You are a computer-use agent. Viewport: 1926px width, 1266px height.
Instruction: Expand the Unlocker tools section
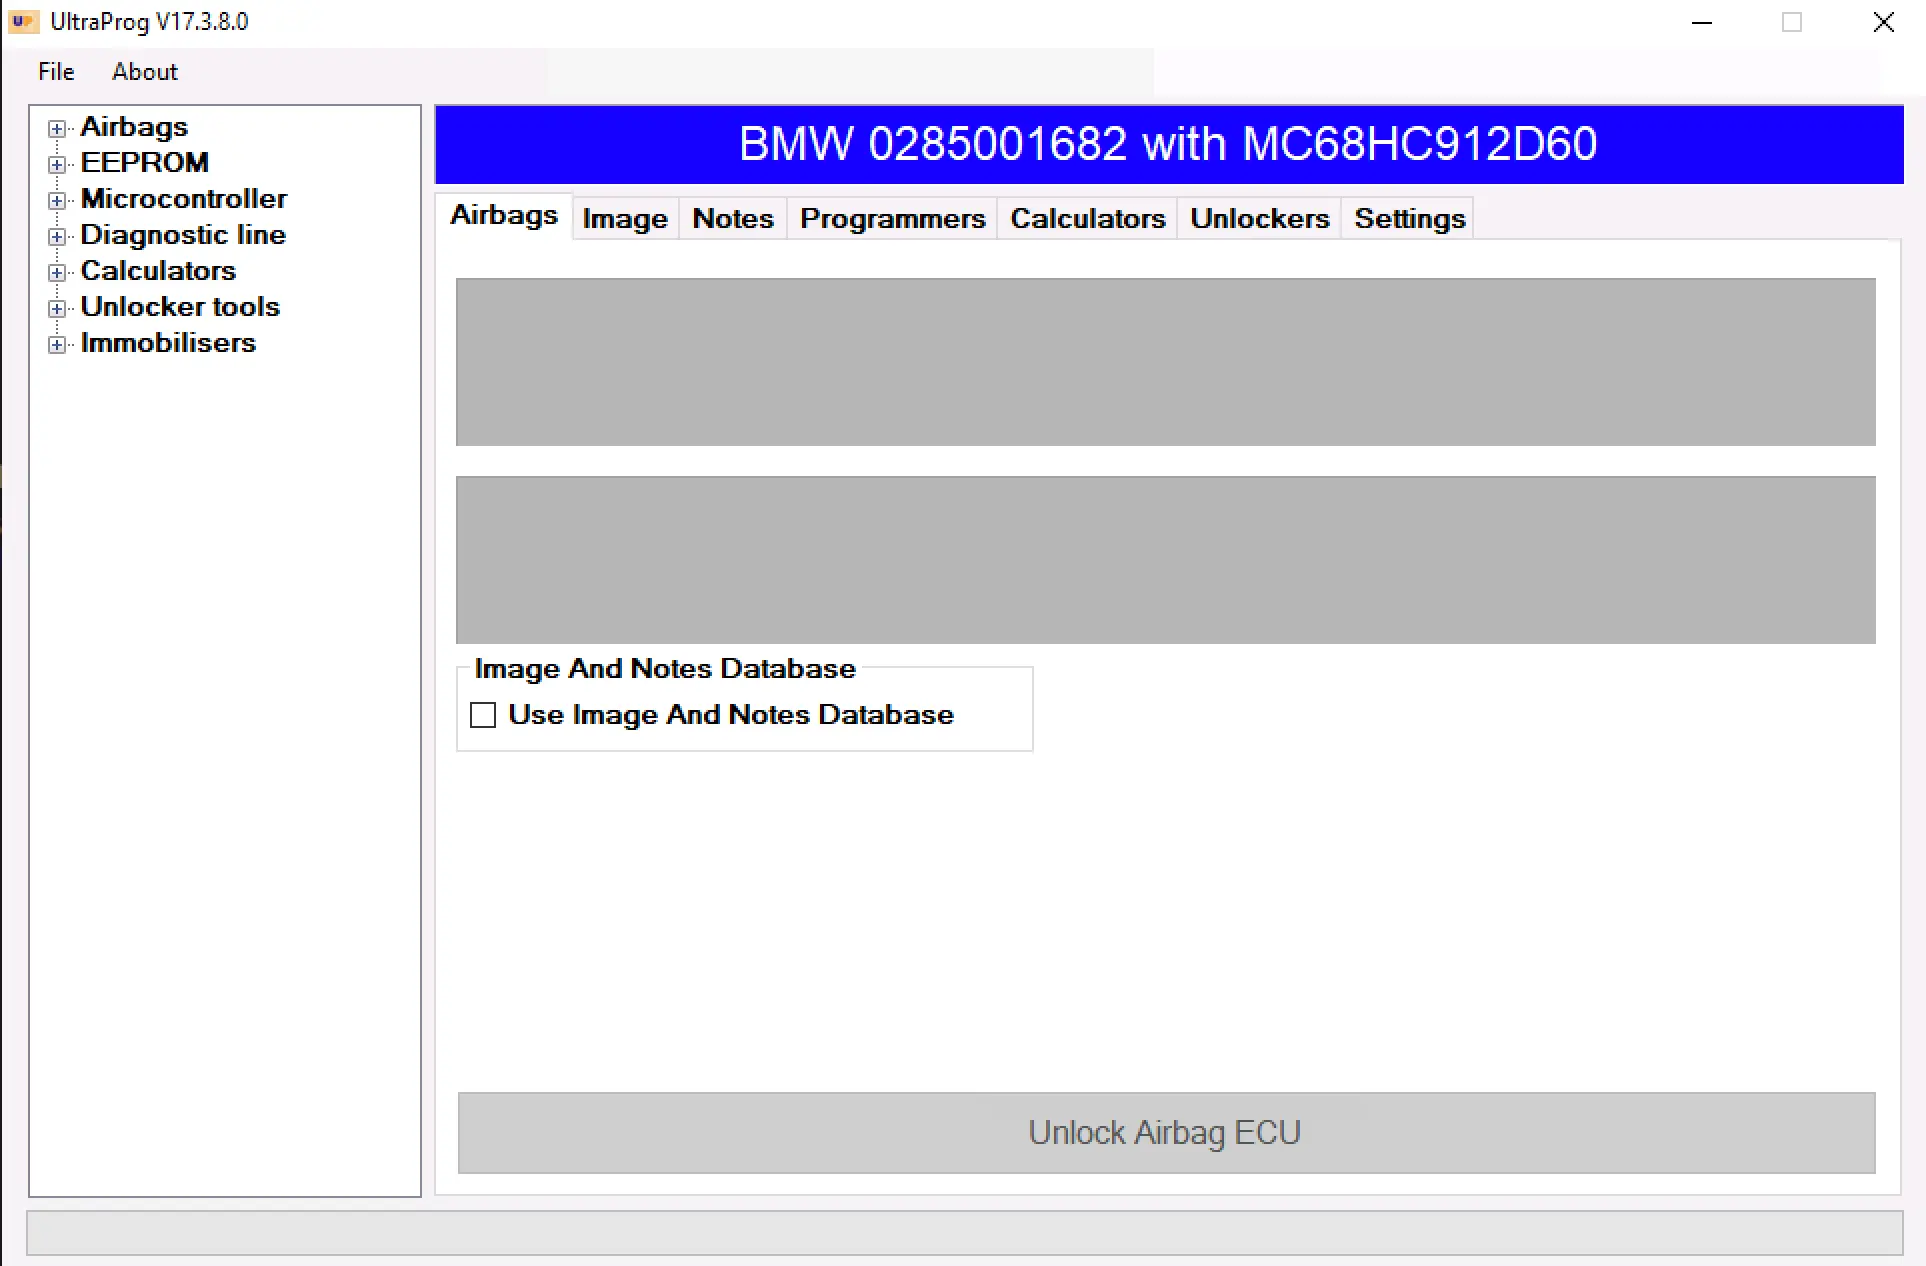56,308
